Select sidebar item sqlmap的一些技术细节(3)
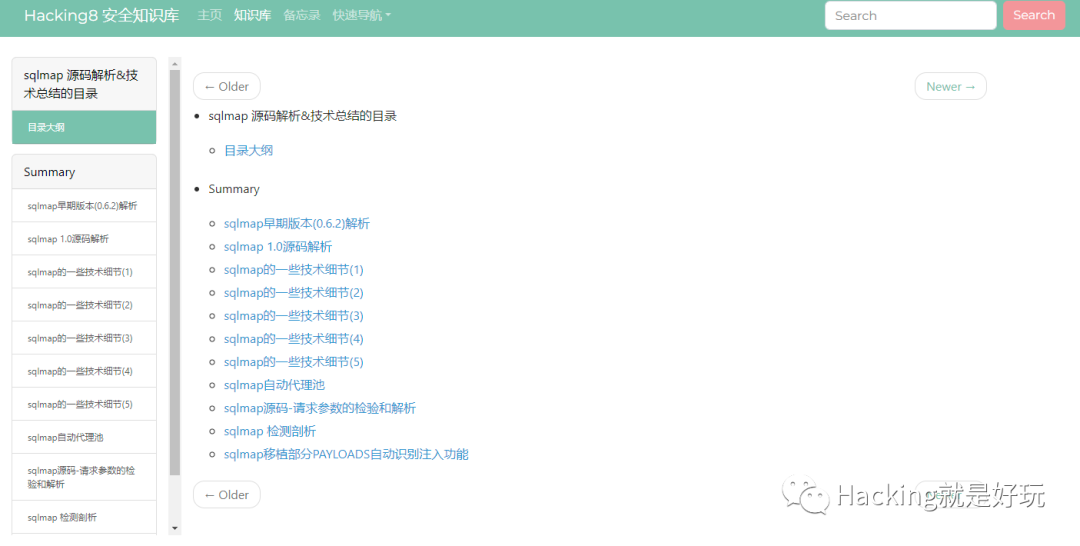The height and width of the screenshot is (546, 1080). [x=84, y=338]
